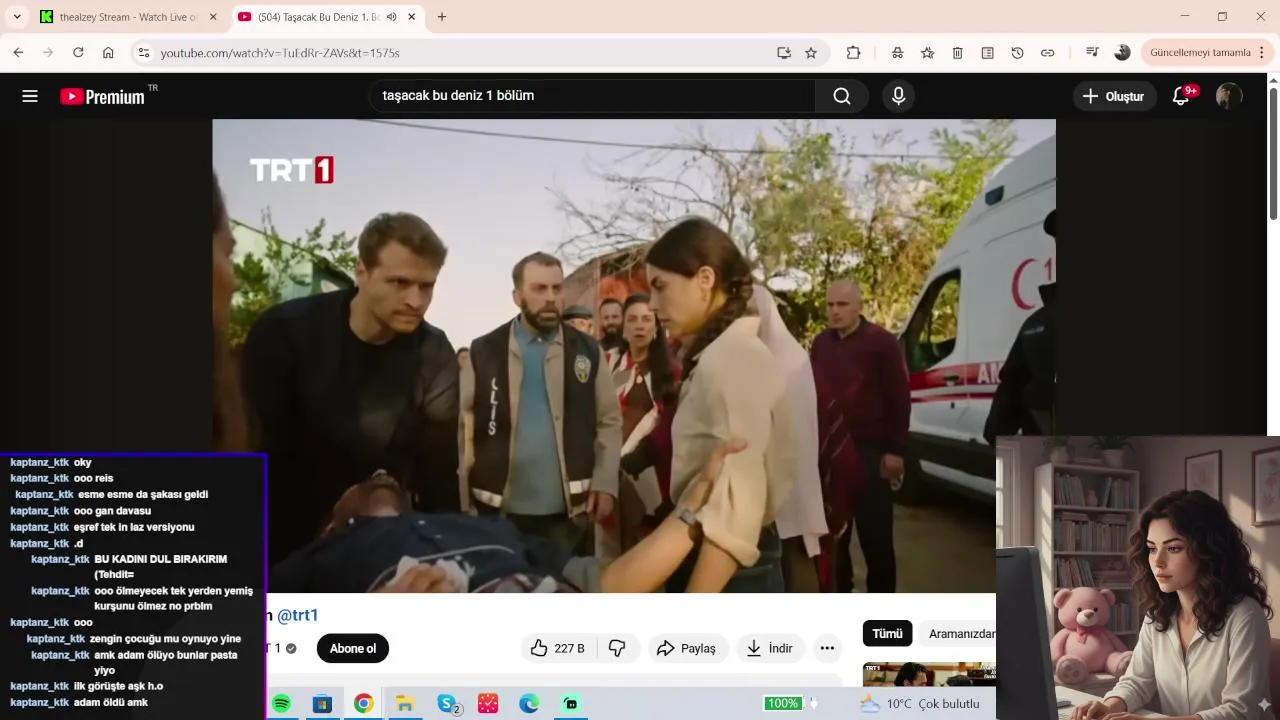Open Microsoft Edge from taskbar
This screenshot has height=720, width=1280.
tap(529, 704)
